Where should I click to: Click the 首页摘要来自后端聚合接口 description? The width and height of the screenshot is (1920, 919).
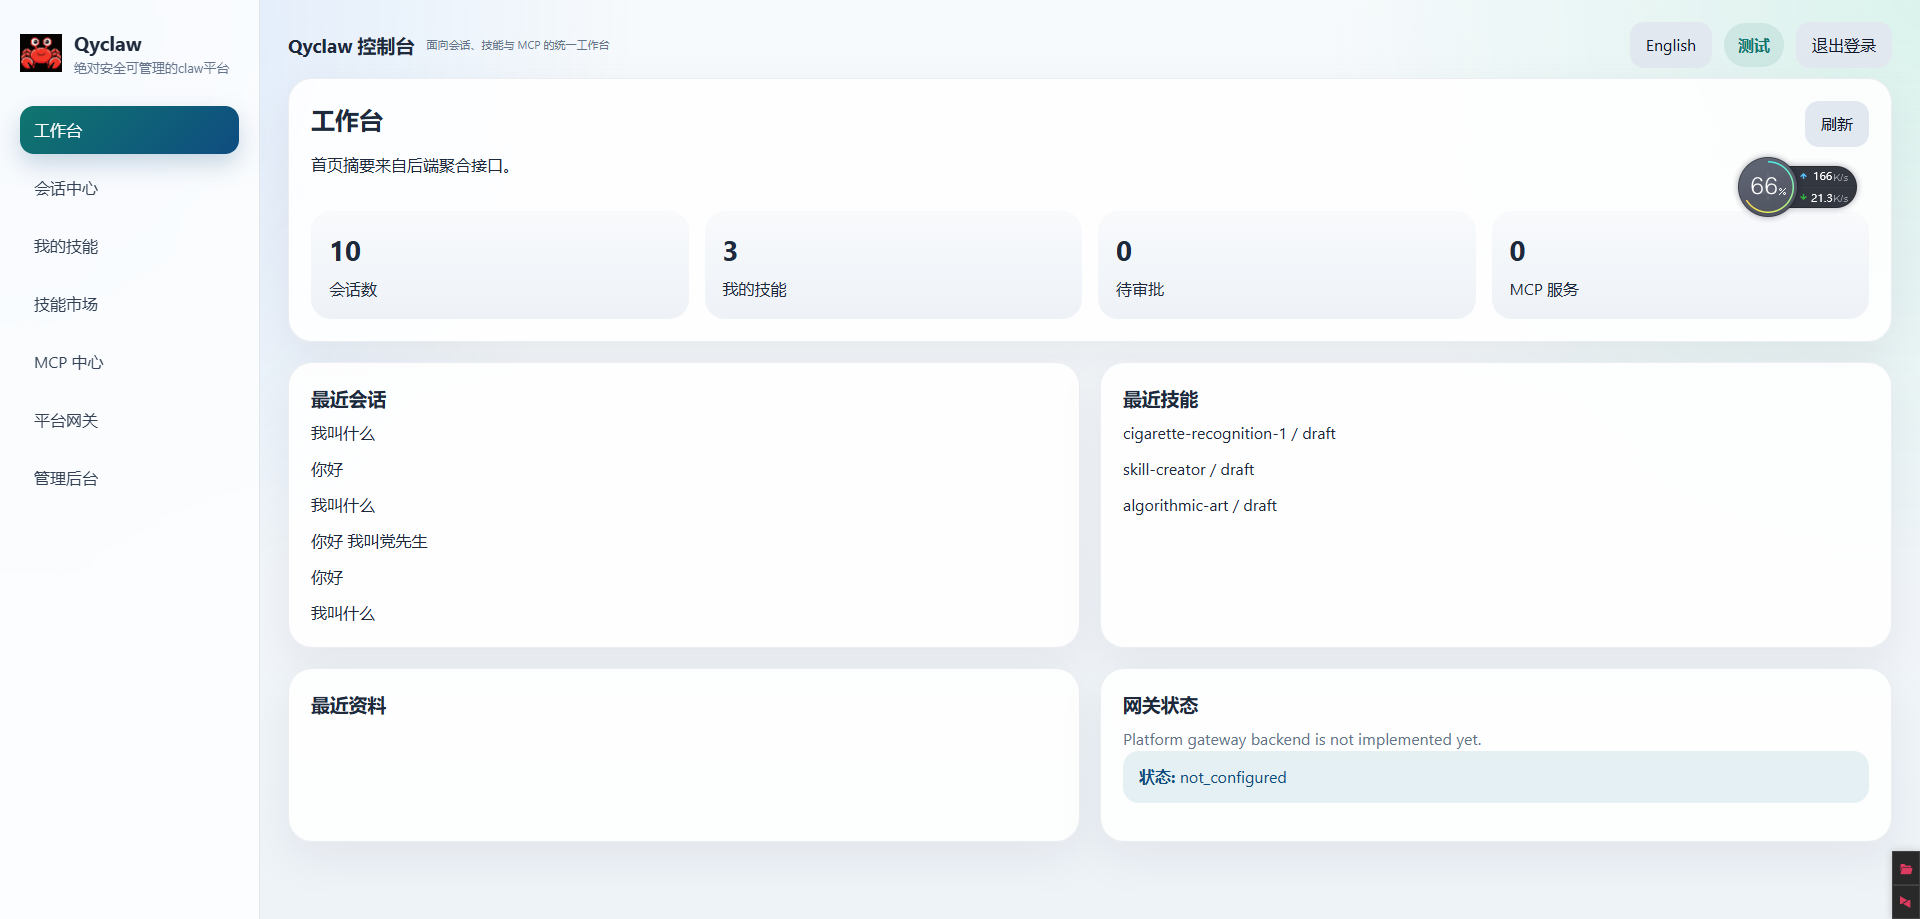click(413, 165)
